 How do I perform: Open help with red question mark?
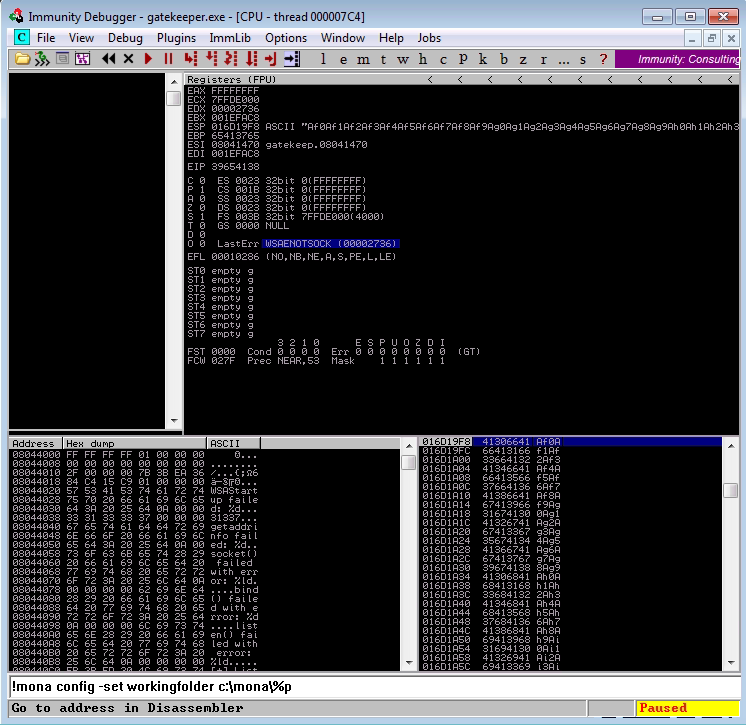click(x=603, y=59)
